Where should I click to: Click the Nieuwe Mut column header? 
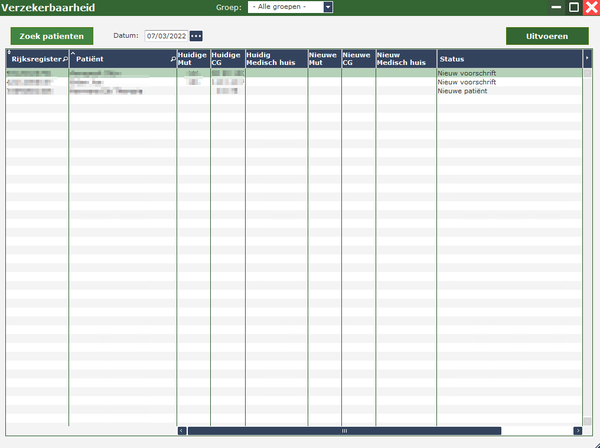(x=323, y=59)
